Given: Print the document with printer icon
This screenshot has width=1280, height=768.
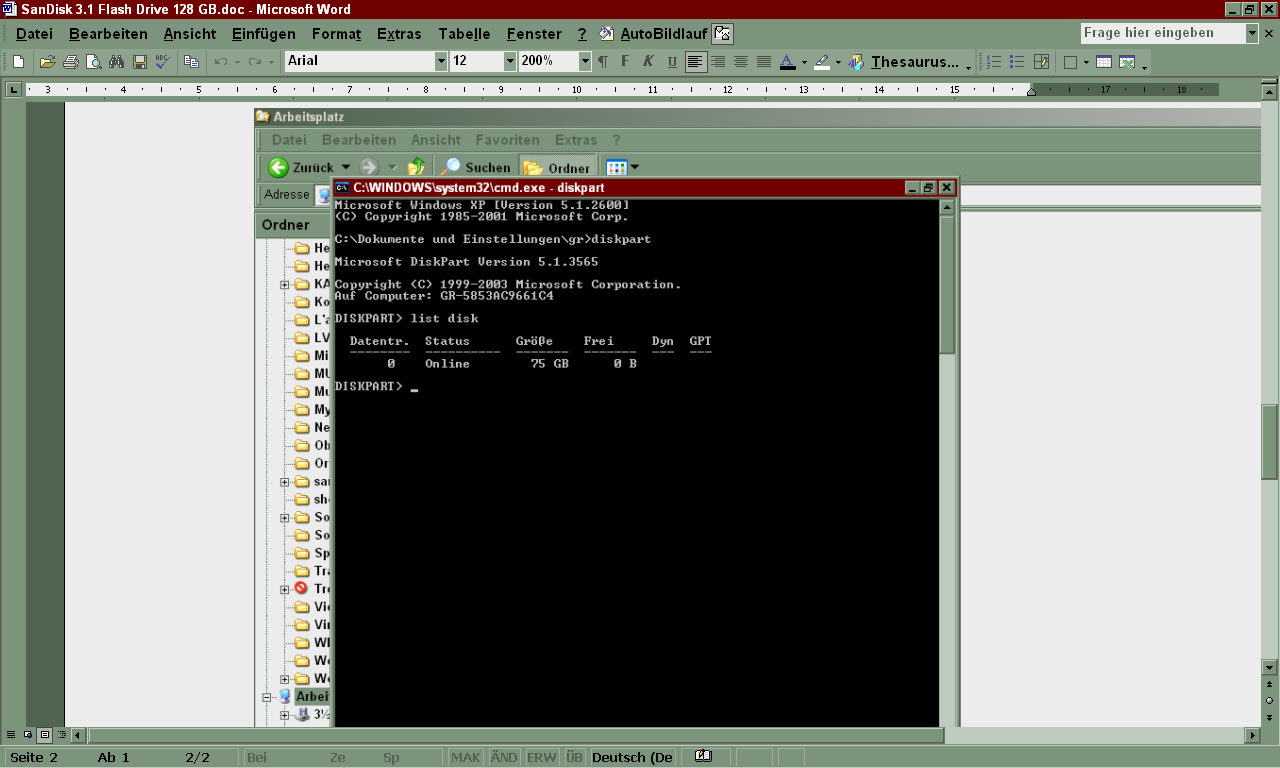Looking at the screenshot, I should coord(70,62).
